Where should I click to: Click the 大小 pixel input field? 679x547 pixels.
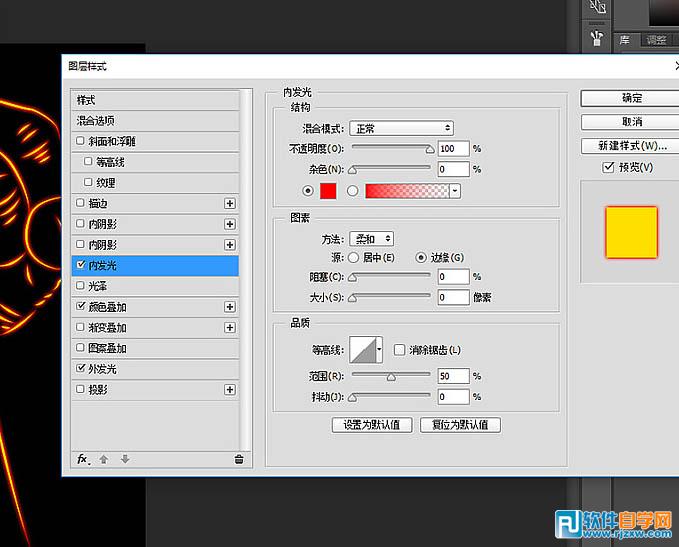[x=453, y=298]
